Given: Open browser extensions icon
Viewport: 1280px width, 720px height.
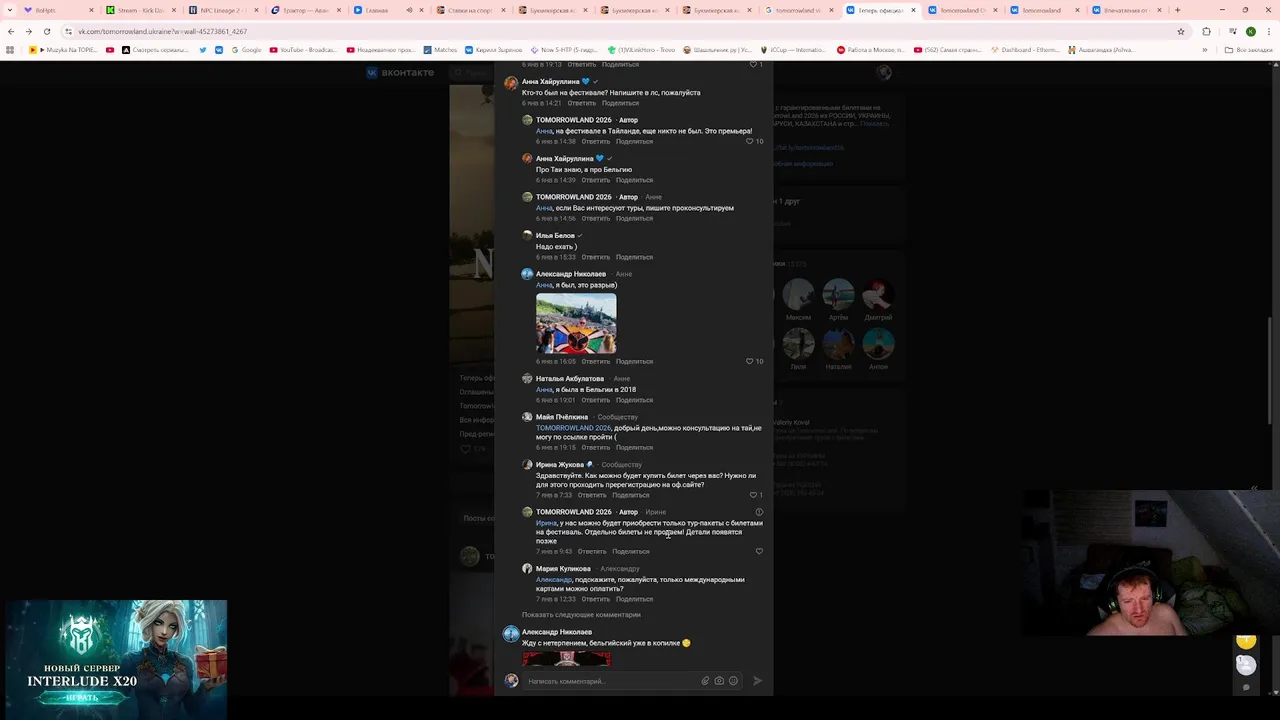Looking at the screenshot, I should [x=1206, y=31].
